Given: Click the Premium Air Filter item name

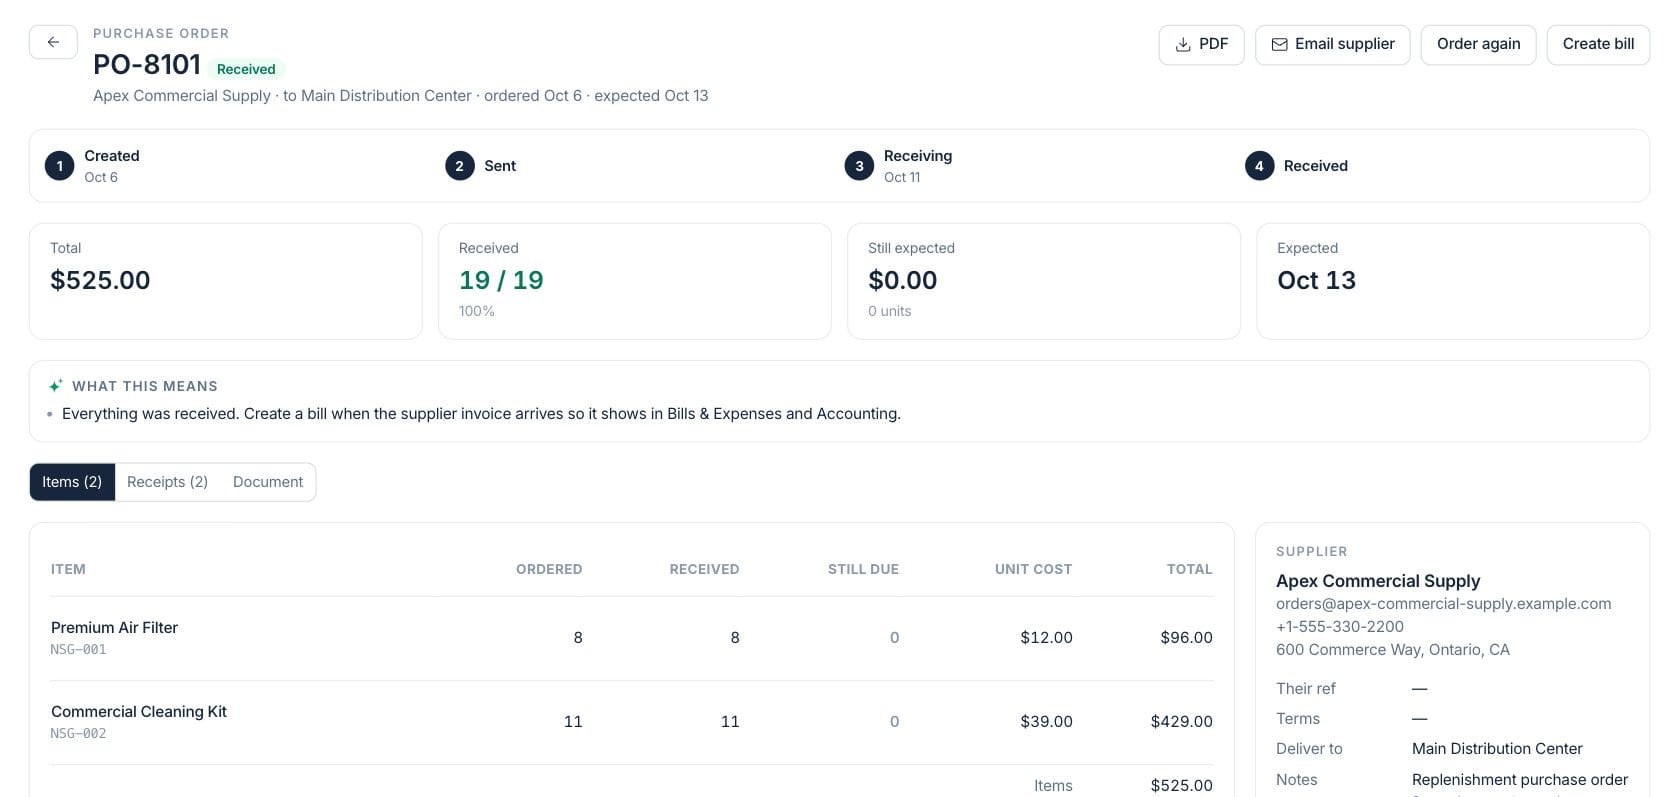Looking at the screenshot, I should pyautogui.click(x=114, y=628).
